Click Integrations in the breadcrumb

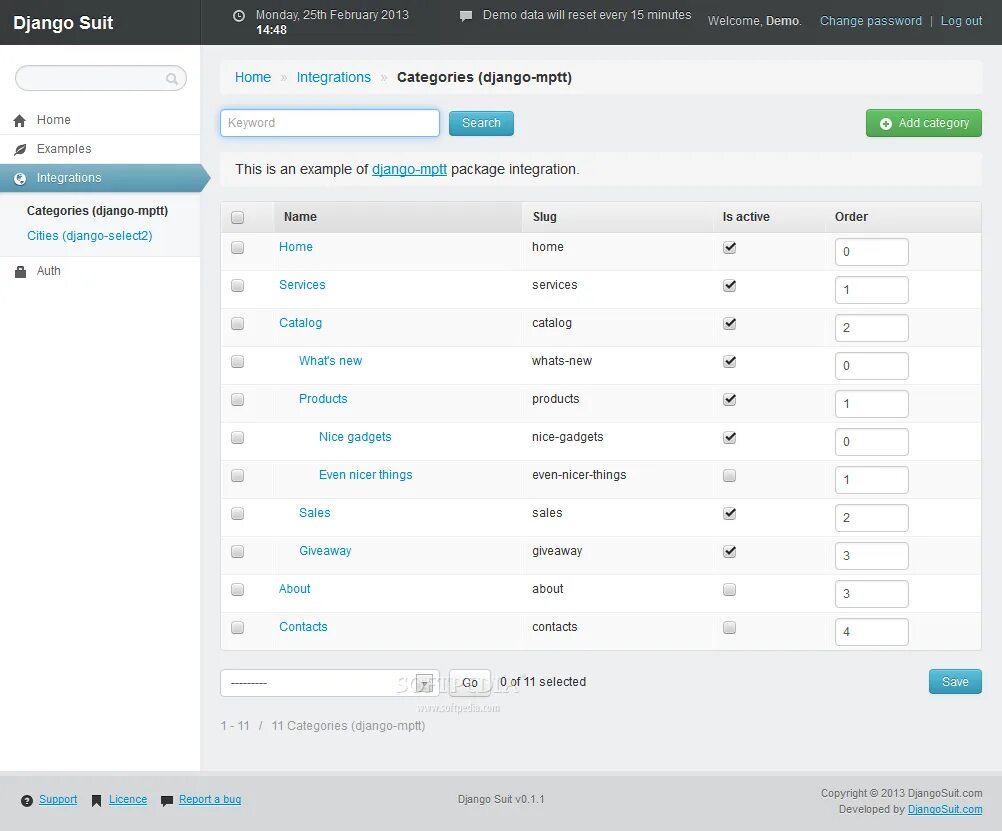pyautogui.click(x=334, y=77)
